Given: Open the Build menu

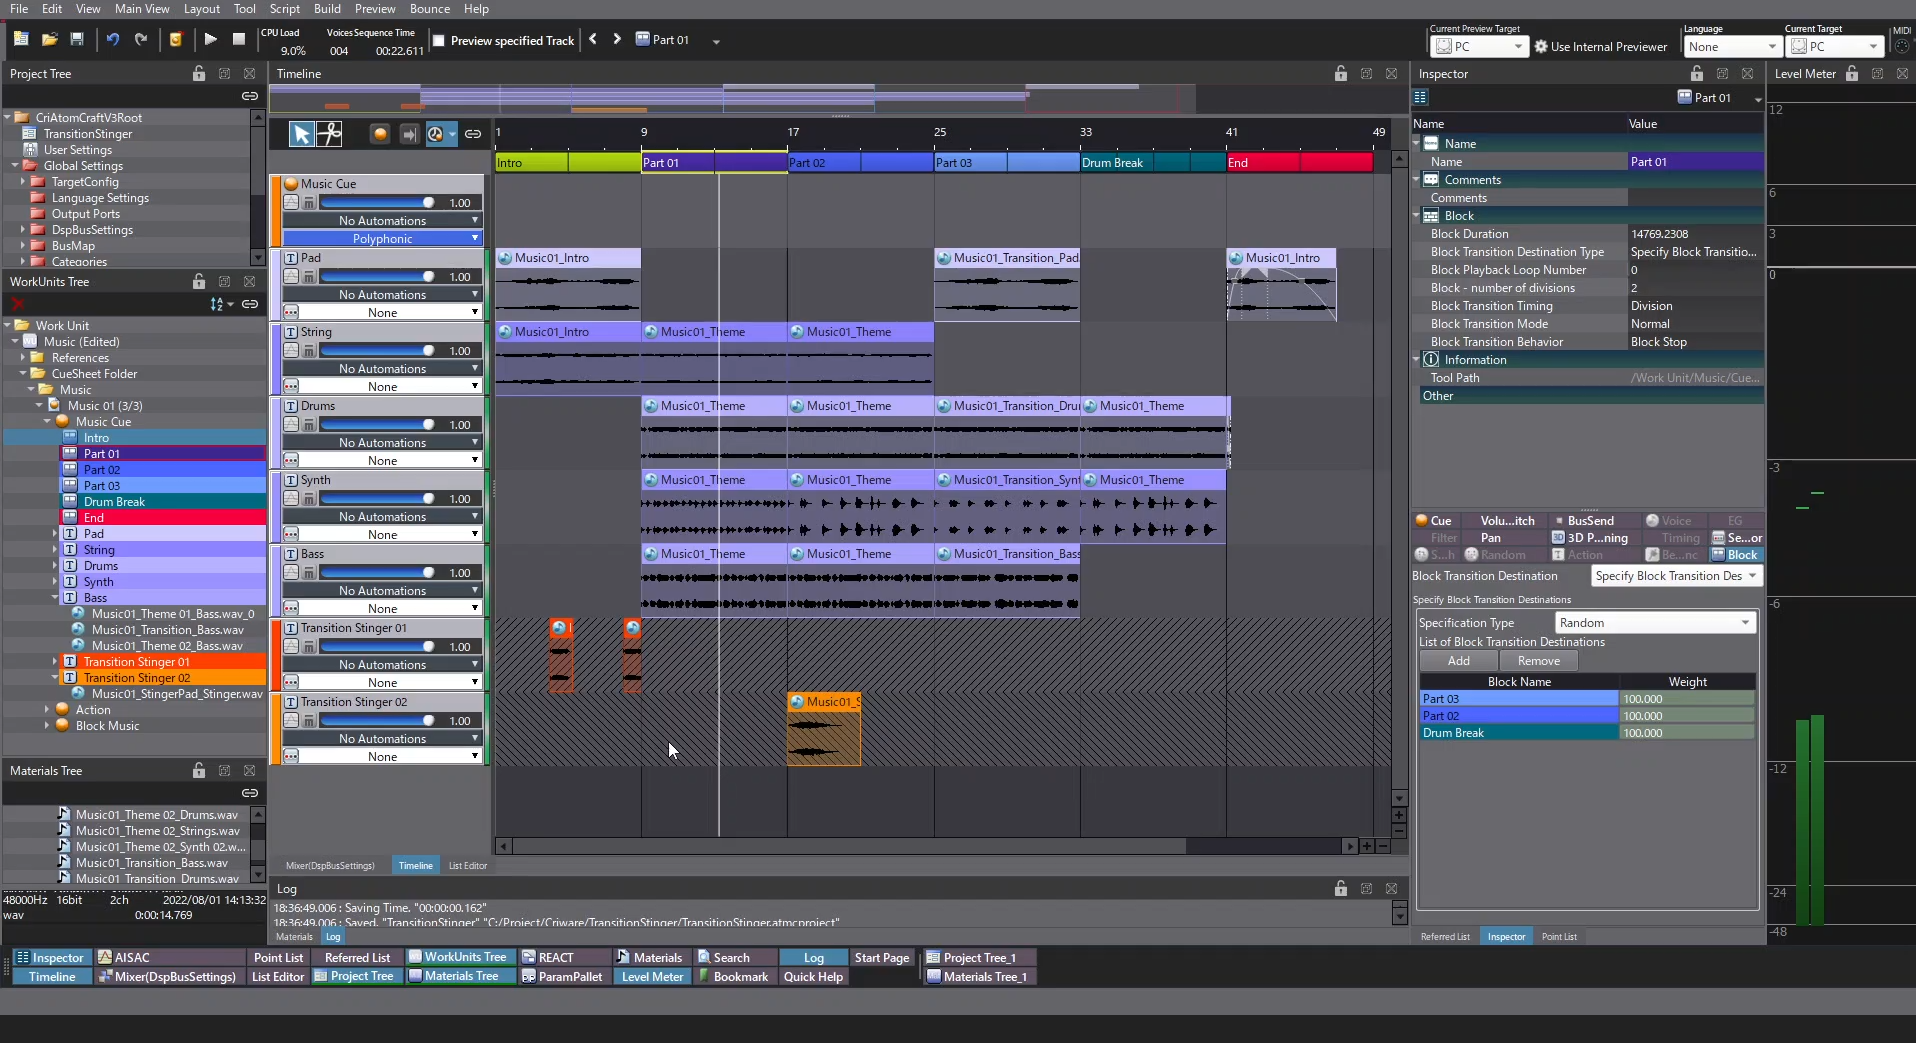Looking at the screenshot, I should click(x=327, y=9).
